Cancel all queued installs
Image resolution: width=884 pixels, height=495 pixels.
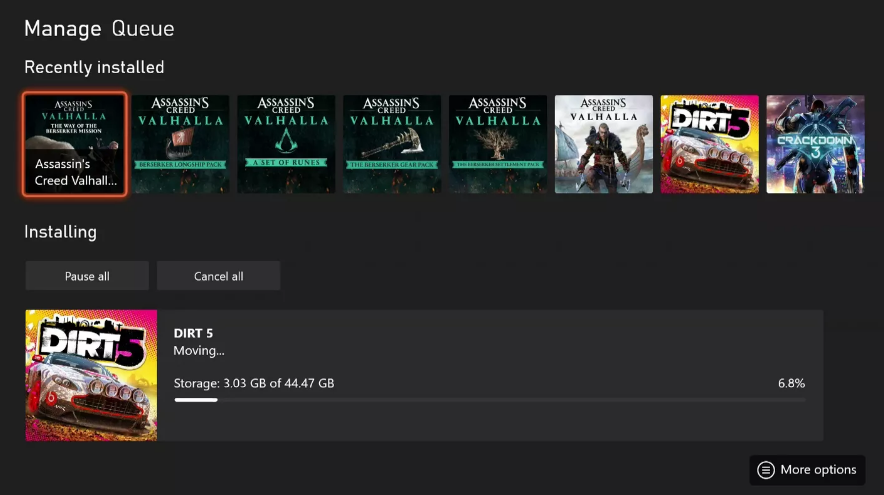219,276
